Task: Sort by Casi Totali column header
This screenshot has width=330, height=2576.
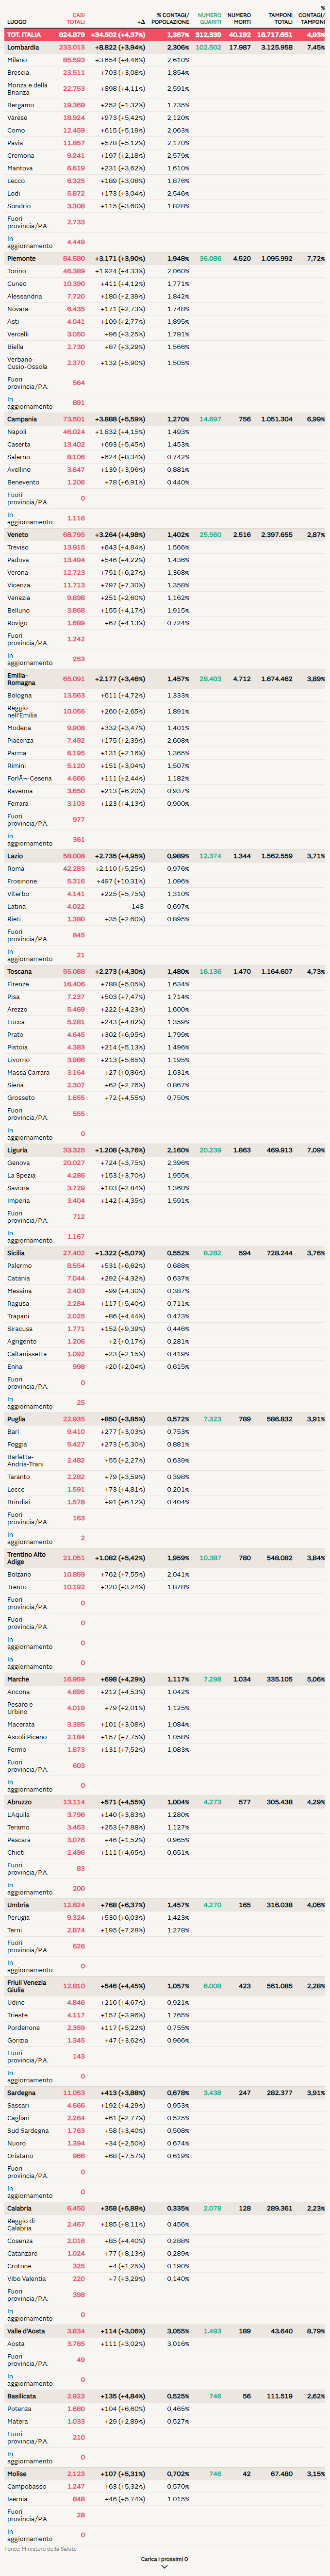Action: [76, 19]
